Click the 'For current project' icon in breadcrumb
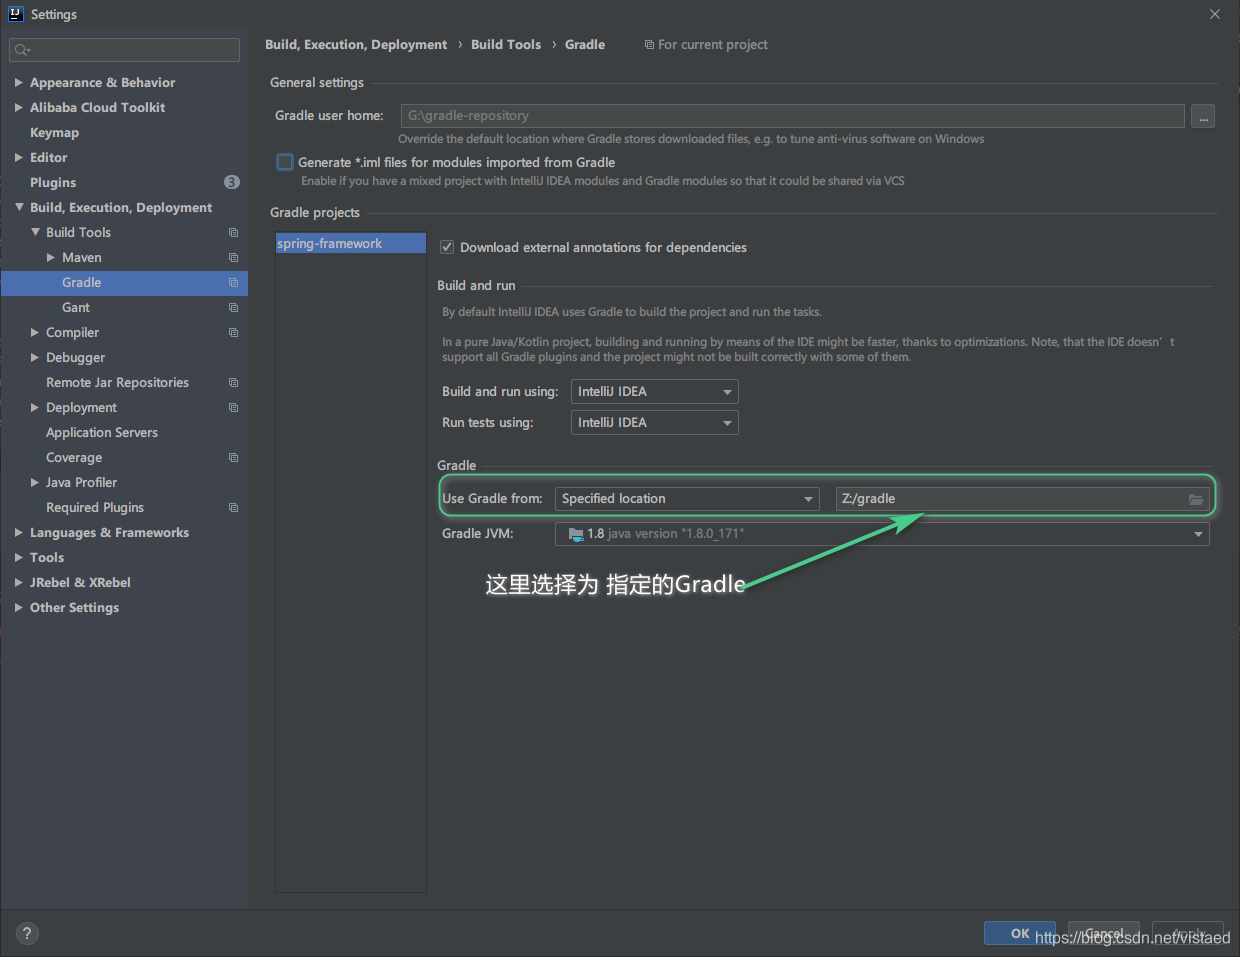 649,44
